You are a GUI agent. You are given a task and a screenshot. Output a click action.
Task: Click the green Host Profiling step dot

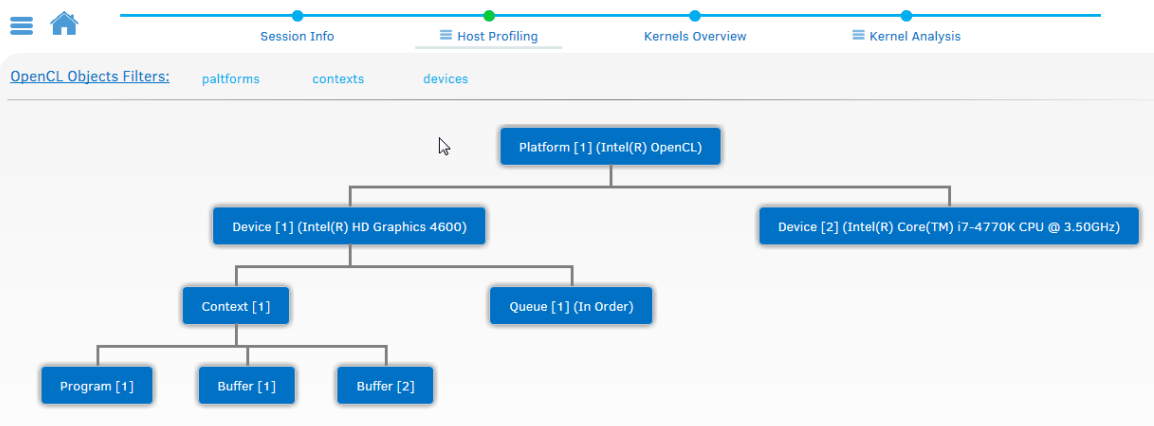pos(489,15)
